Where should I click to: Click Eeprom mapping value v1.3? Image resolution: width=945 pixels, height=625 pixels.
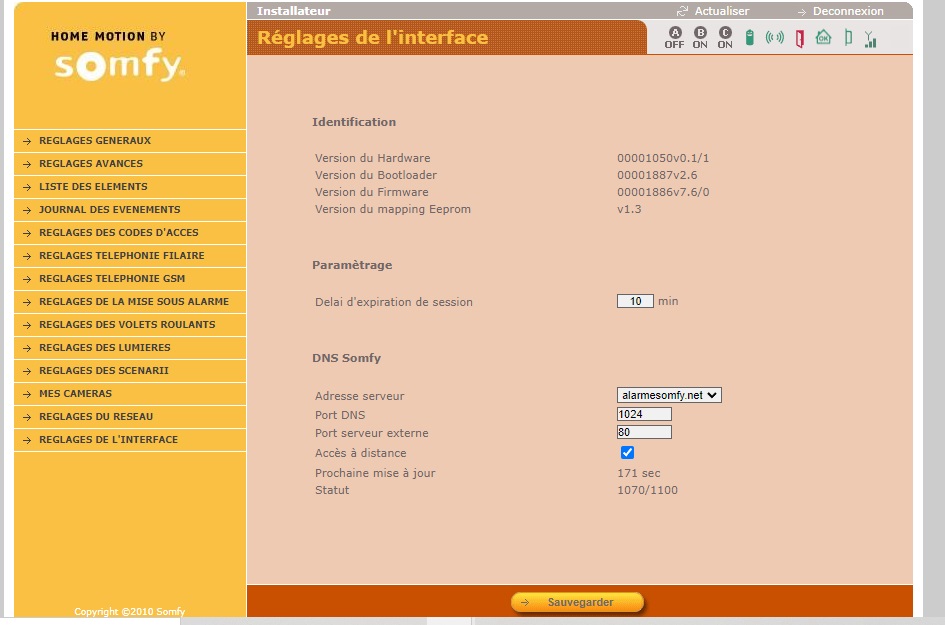(629, 209)
